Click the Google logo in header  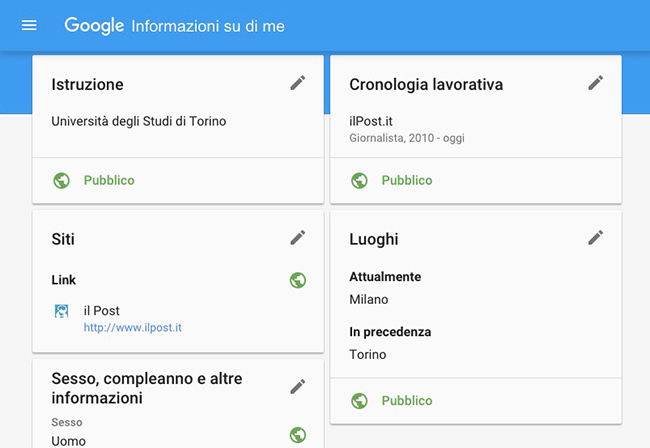click(x=94, y=25)
